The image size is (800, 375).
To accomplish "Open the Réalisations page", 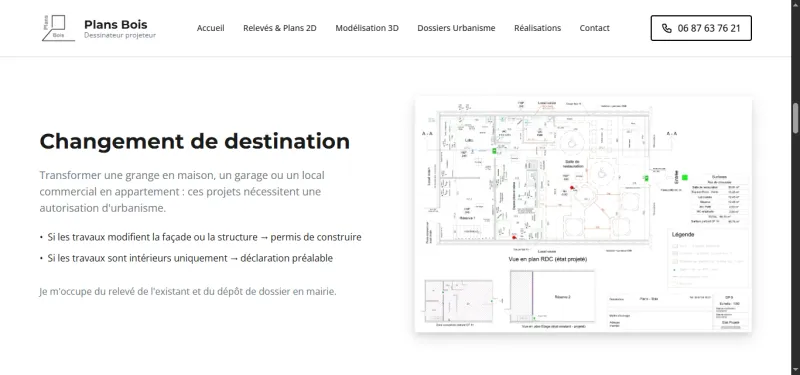I will (x=537, y=28).
